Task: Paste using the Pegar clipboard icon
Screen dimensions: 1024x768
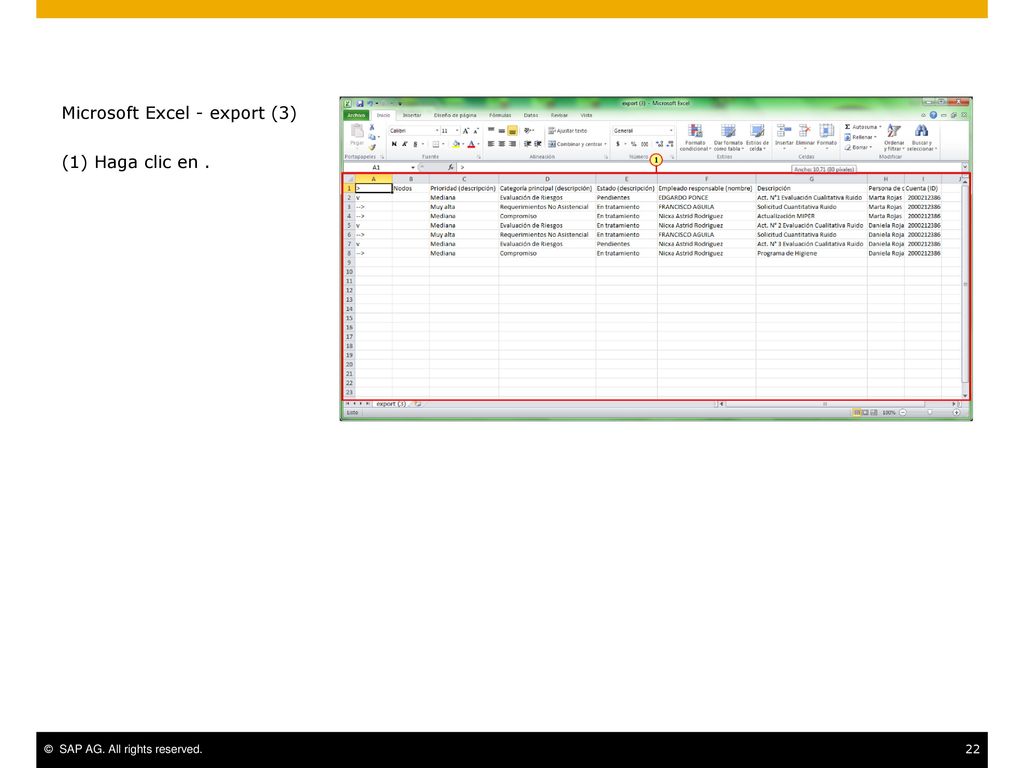Action: pyautogui.click(x=357, y=133)
